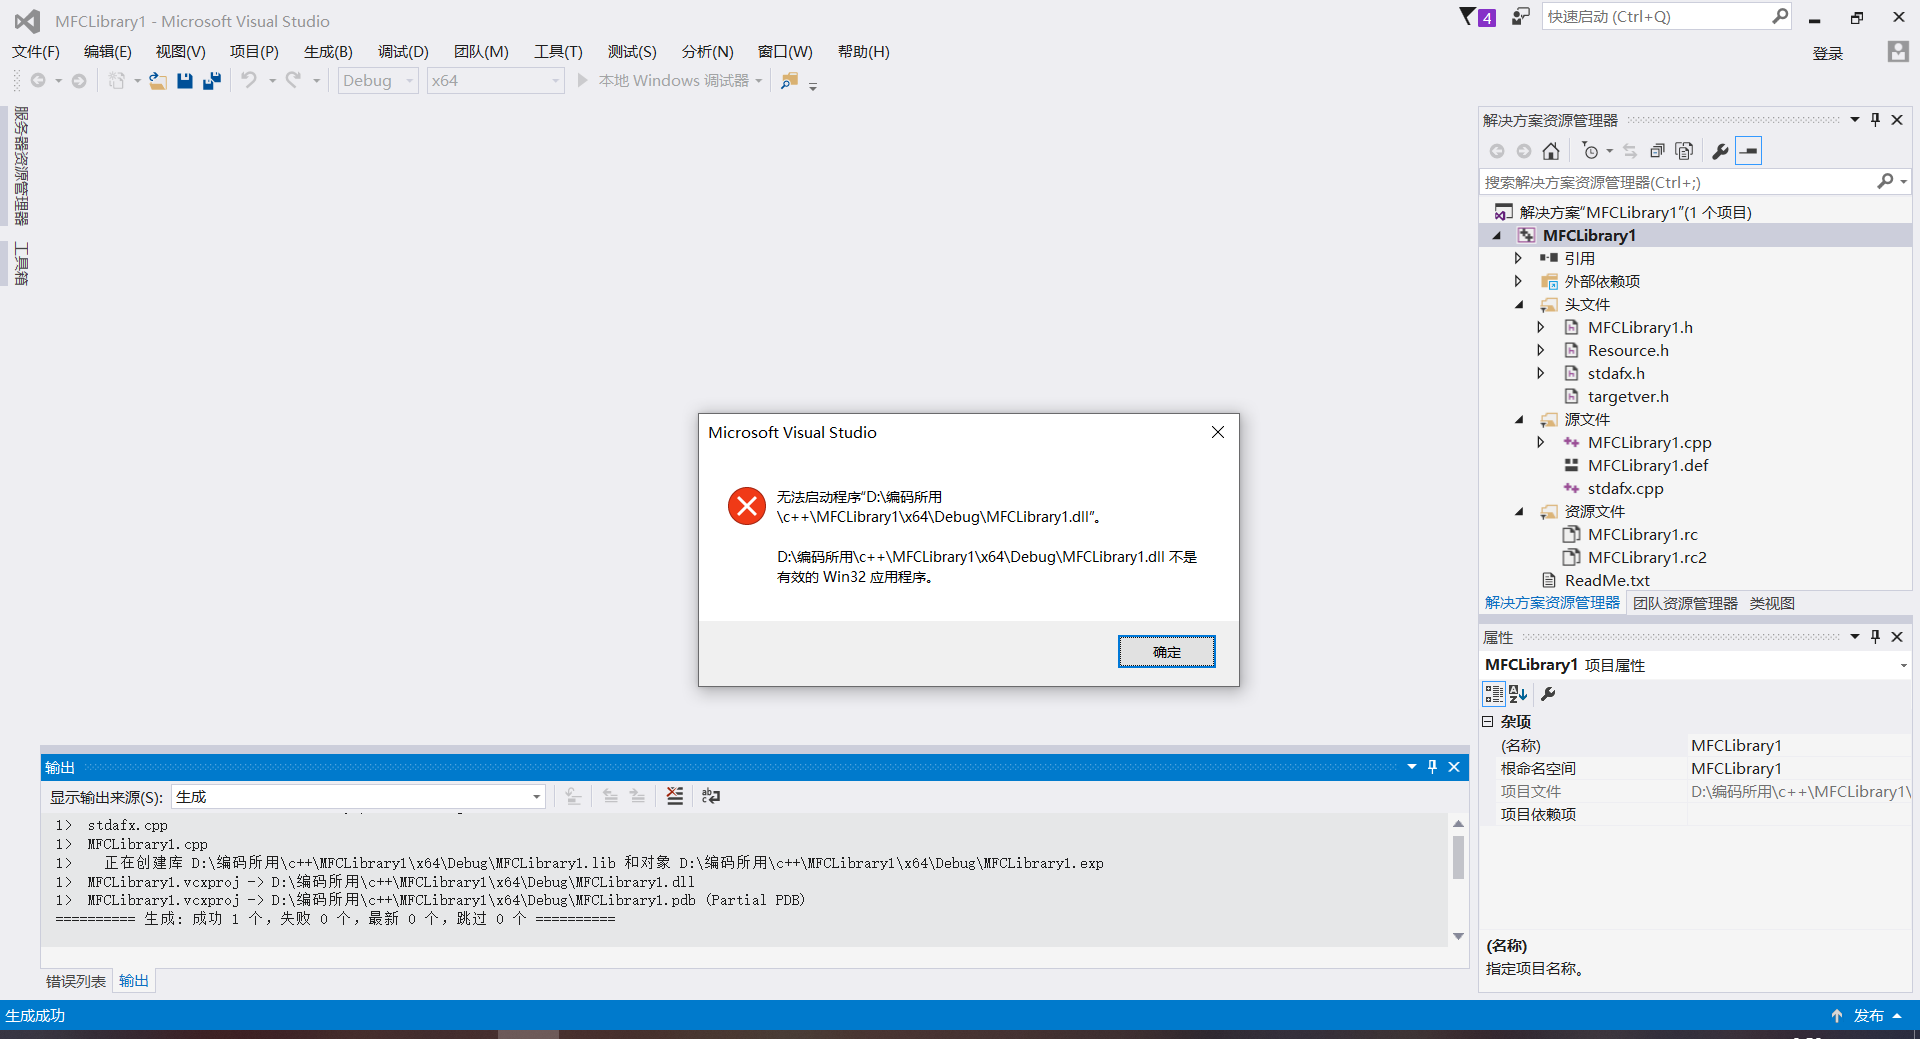Click Solution Explorer properties wrench icon

pos(1720,151)
